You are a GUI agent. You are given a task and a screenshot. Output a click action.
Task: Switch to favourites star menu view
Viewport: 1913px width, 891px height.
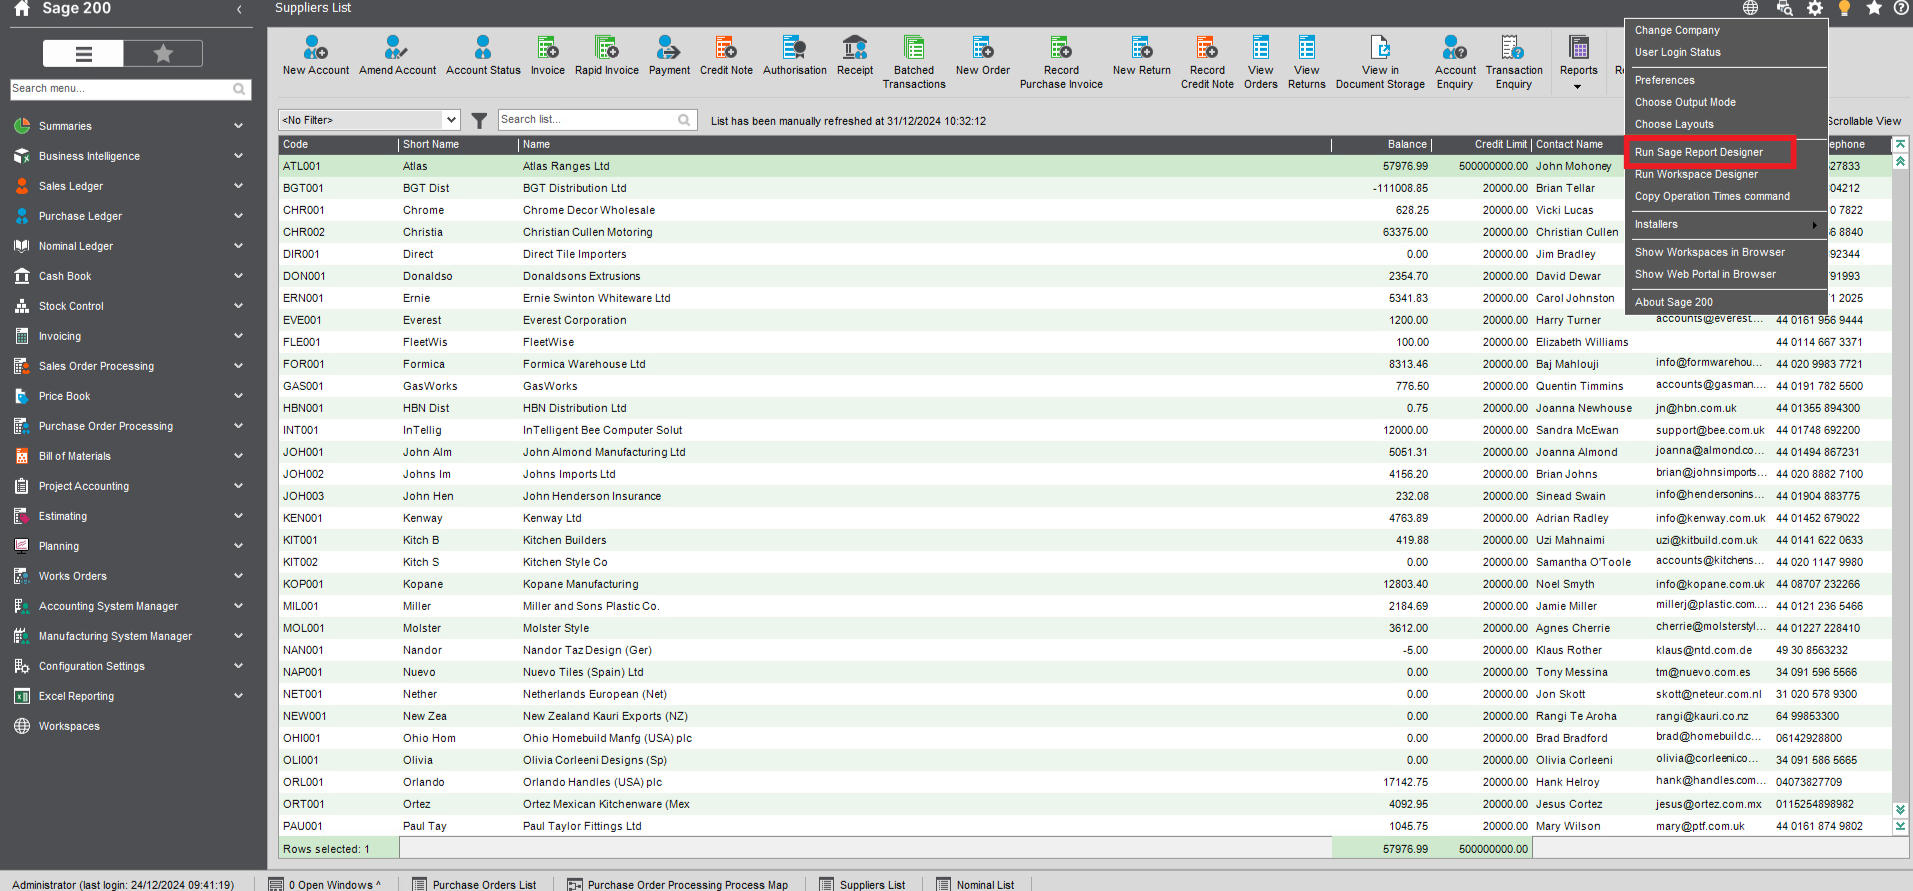pyautogui.click(x=163, y=54)
